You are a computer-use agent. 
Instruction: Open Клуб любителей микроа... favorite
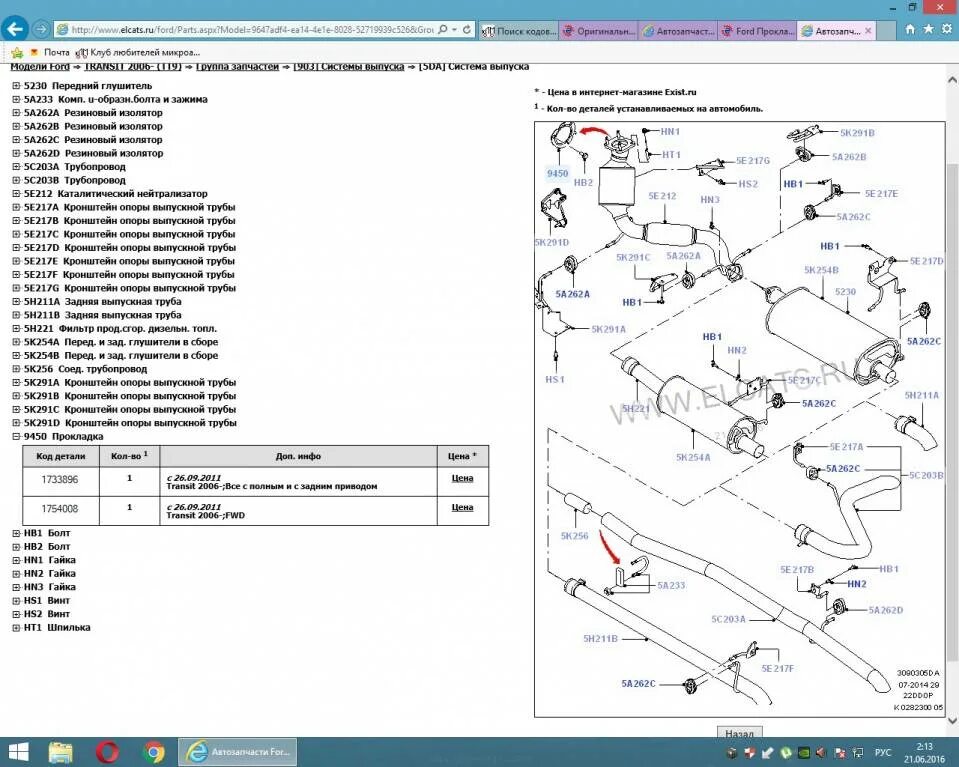click(138, 53)
